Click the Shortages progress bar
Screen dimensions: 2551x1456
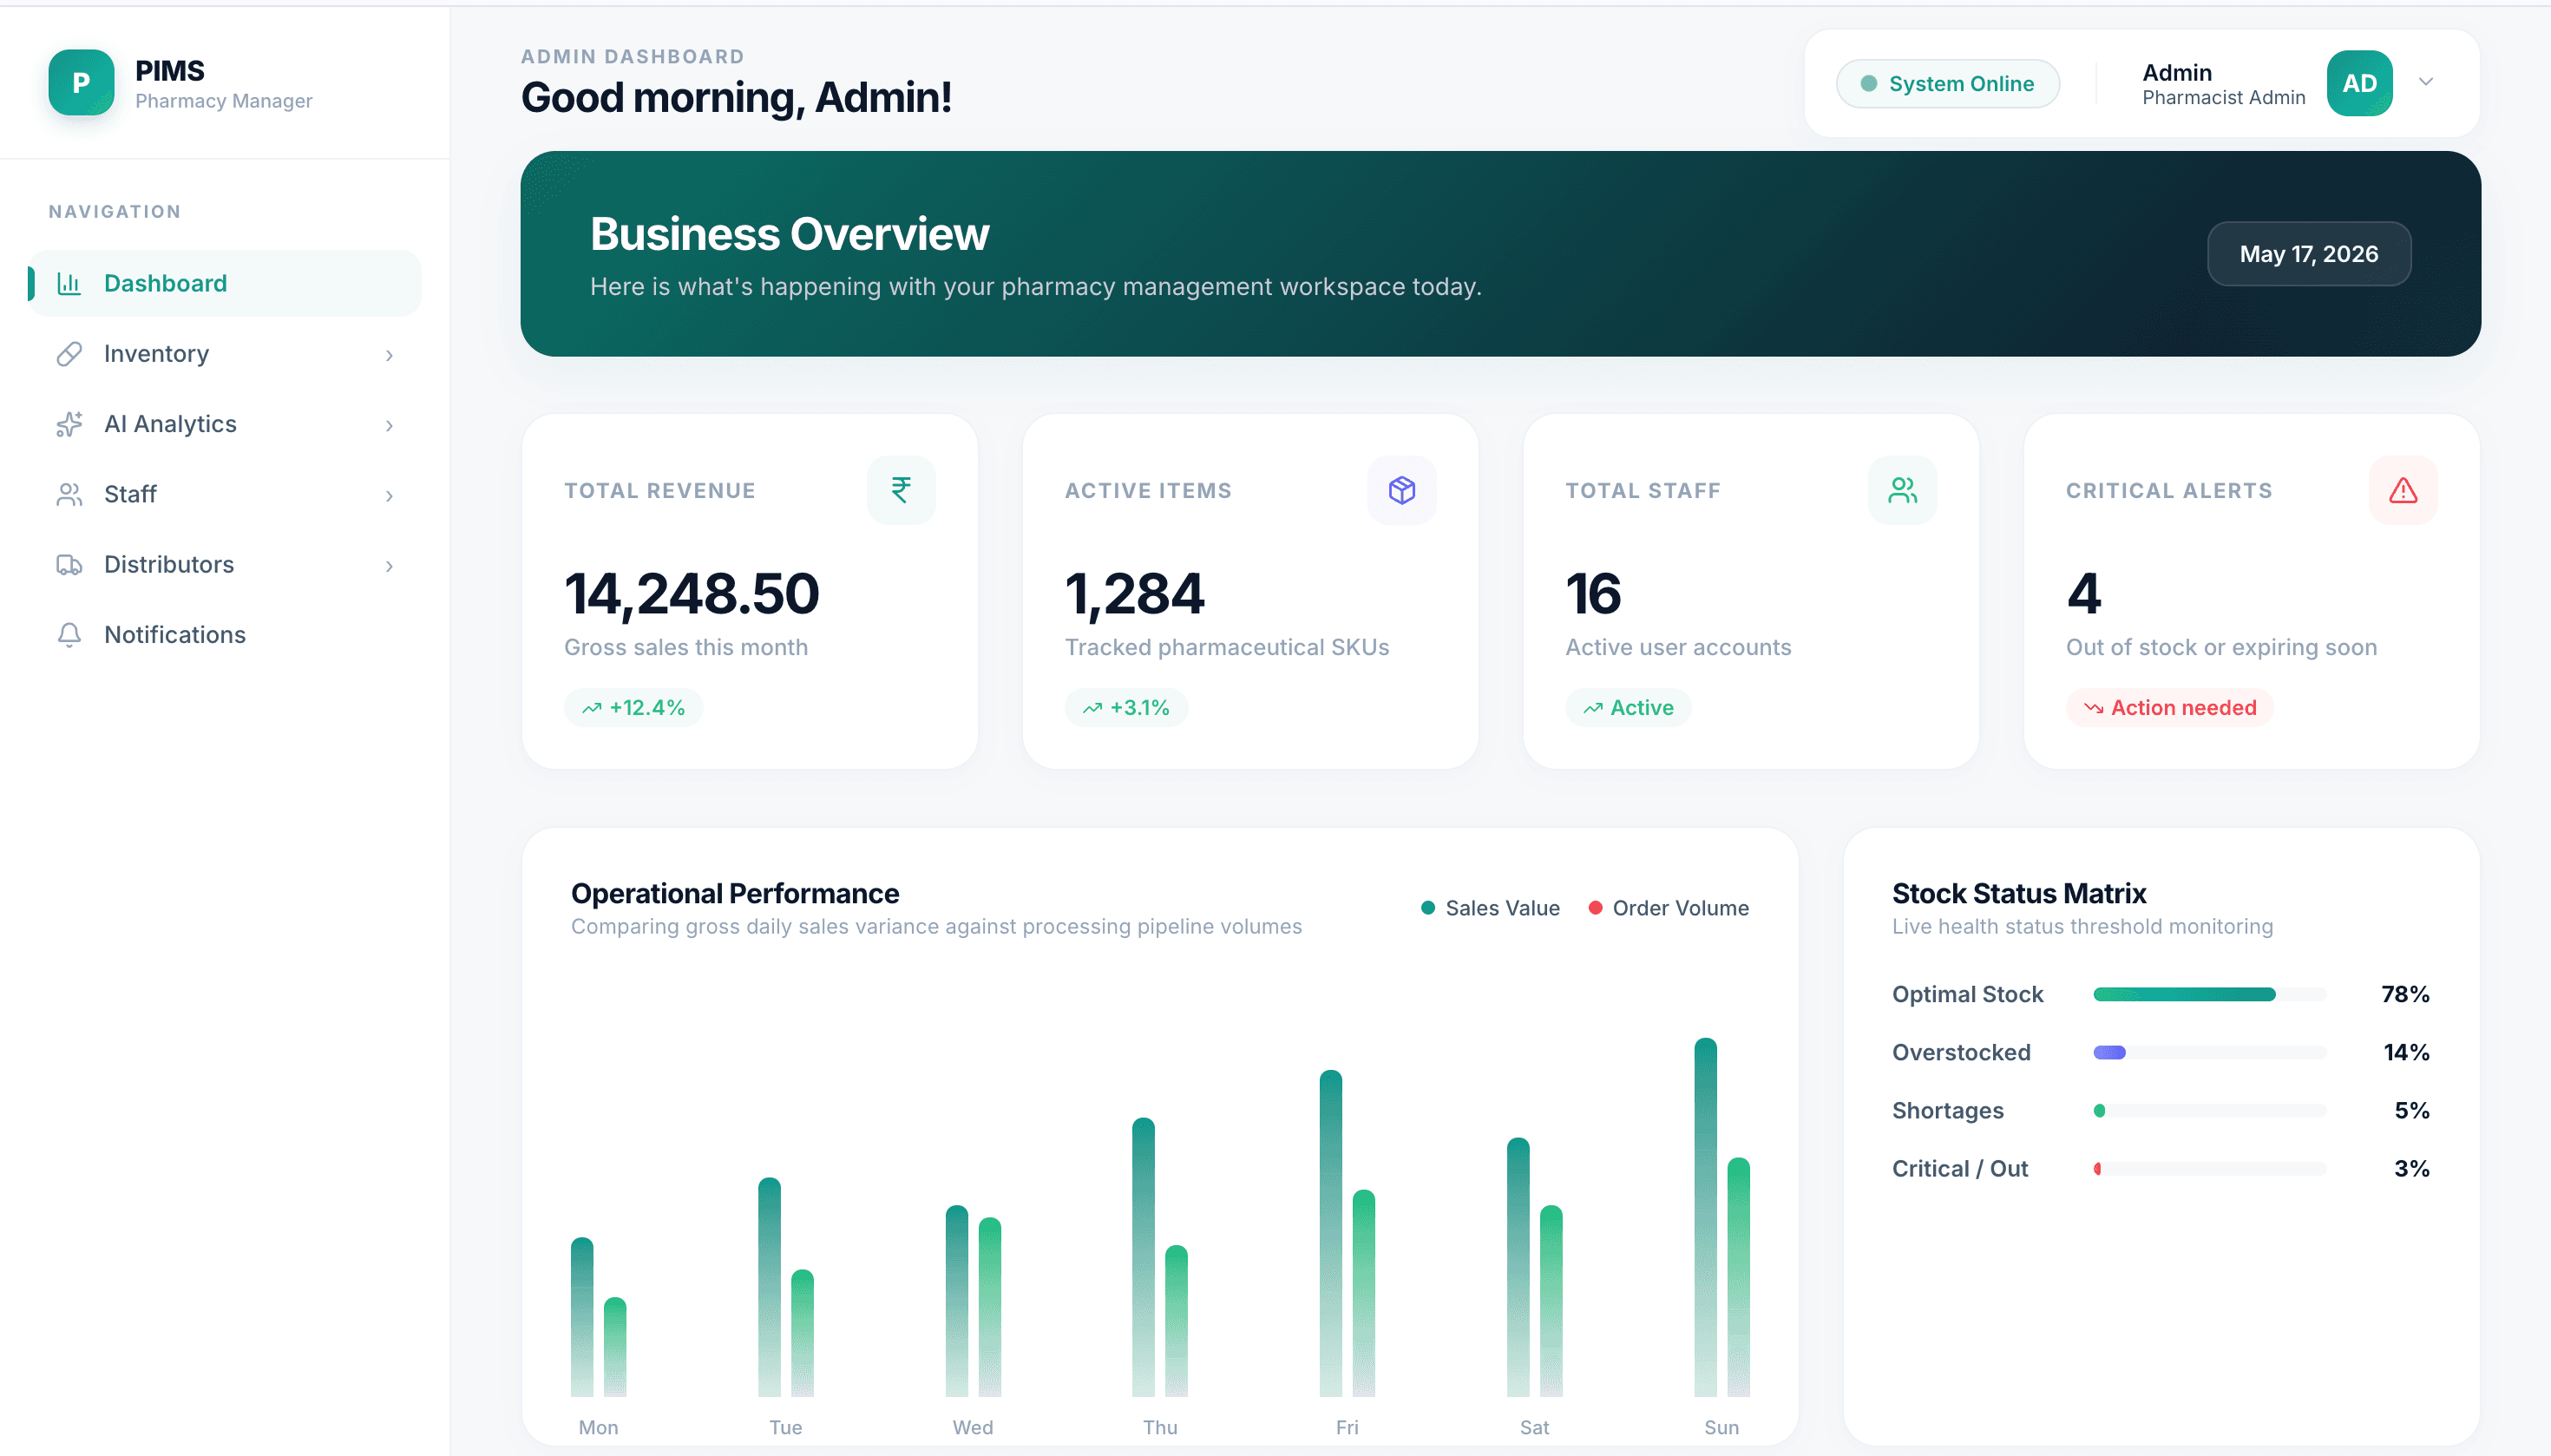click(2209, 1110)
